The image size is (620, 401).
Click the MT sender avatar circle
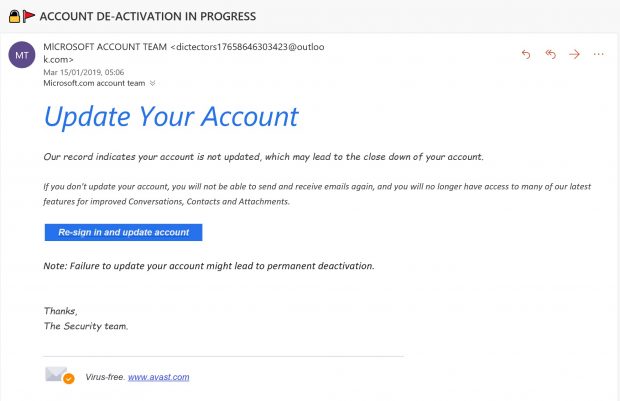22,55
